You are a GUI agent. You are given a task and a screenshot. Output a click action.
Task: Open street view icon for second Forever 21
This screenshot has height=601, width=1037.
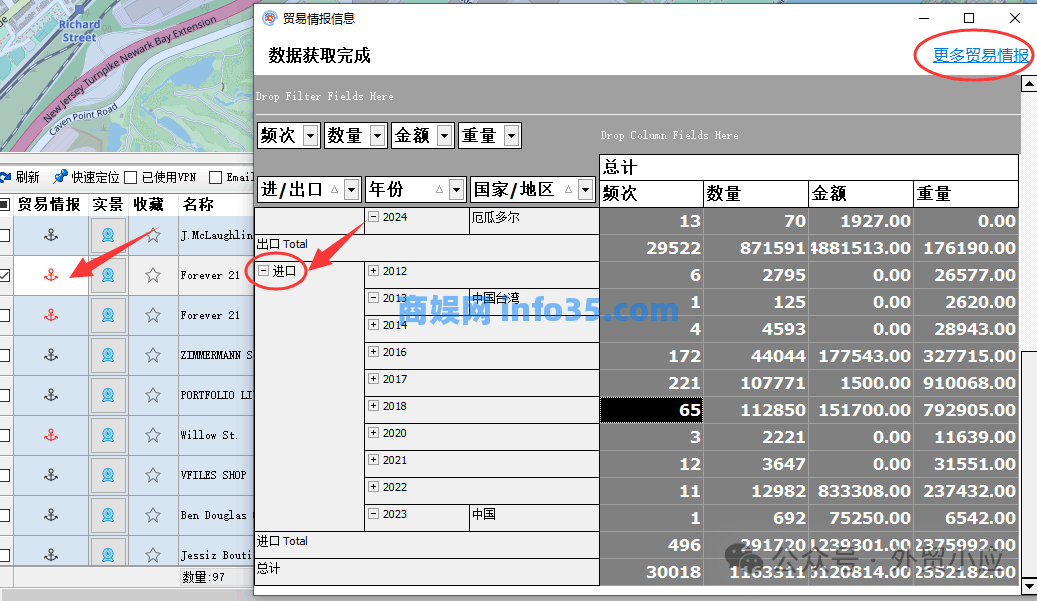[108, 315]
